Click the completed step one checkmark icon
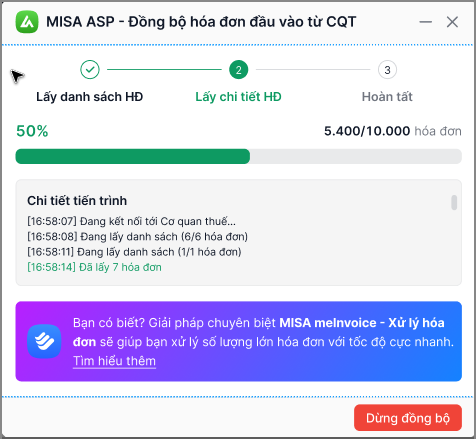The height and width of the screenshot is (439, 476). tap(90, 70)
